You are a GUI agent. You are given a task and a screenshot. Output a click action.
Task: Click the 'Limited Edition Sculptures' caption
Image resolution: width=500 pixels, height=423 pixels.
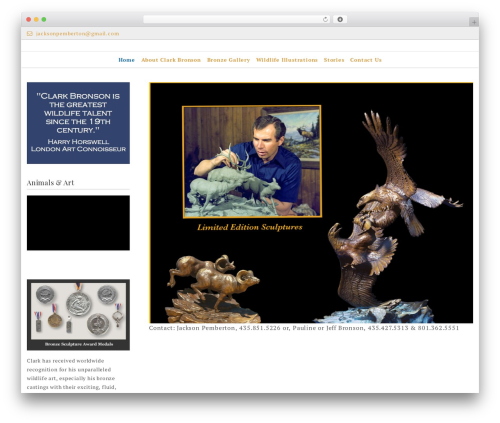(x=250, y=227)
